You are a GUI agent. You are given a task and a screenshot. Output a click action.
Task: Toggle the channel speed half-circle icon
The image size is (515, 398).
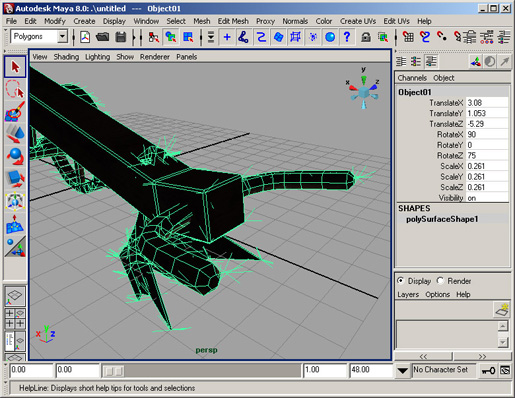[x=490, y=61]
